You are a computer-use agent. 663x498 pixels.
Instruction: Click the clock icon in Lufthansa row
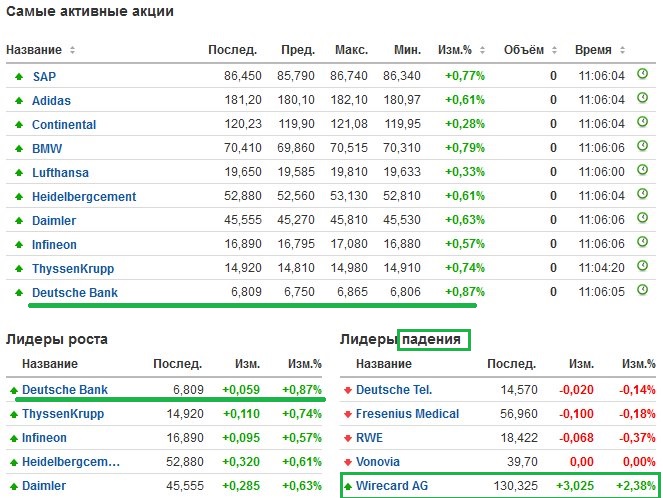click(x=642, y=170)
